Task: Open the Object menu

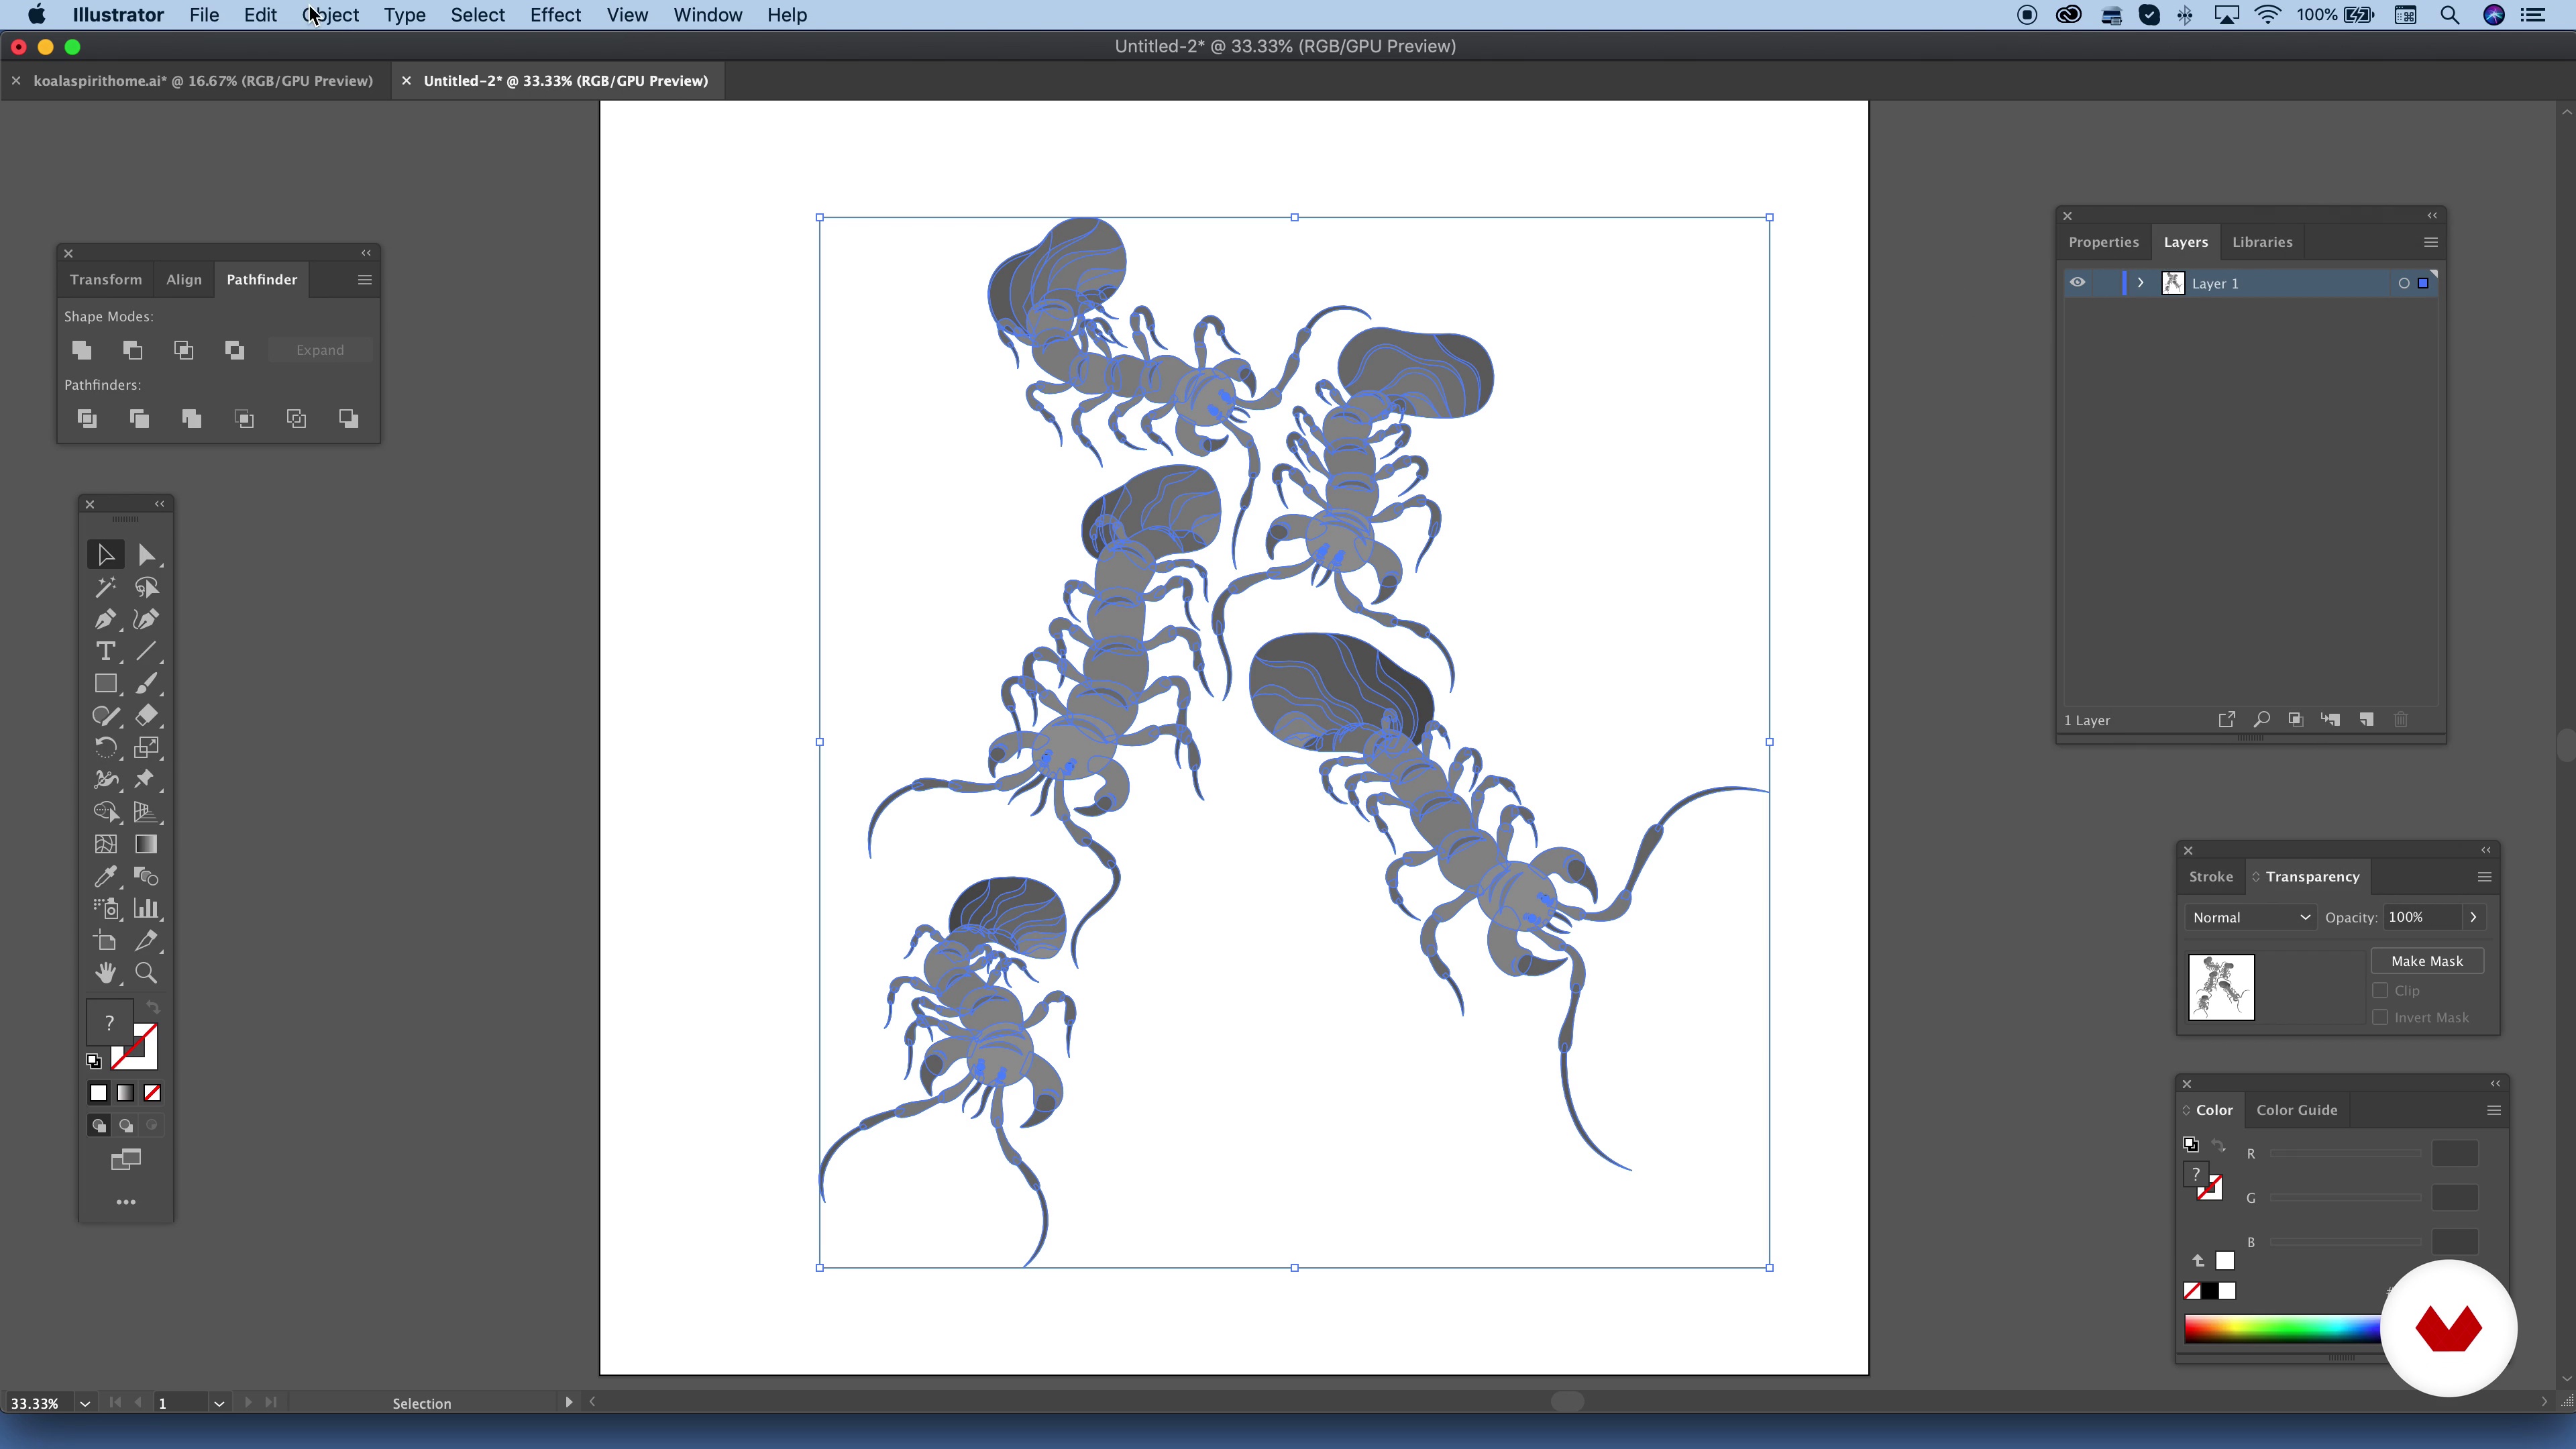Action: point(330,15)
